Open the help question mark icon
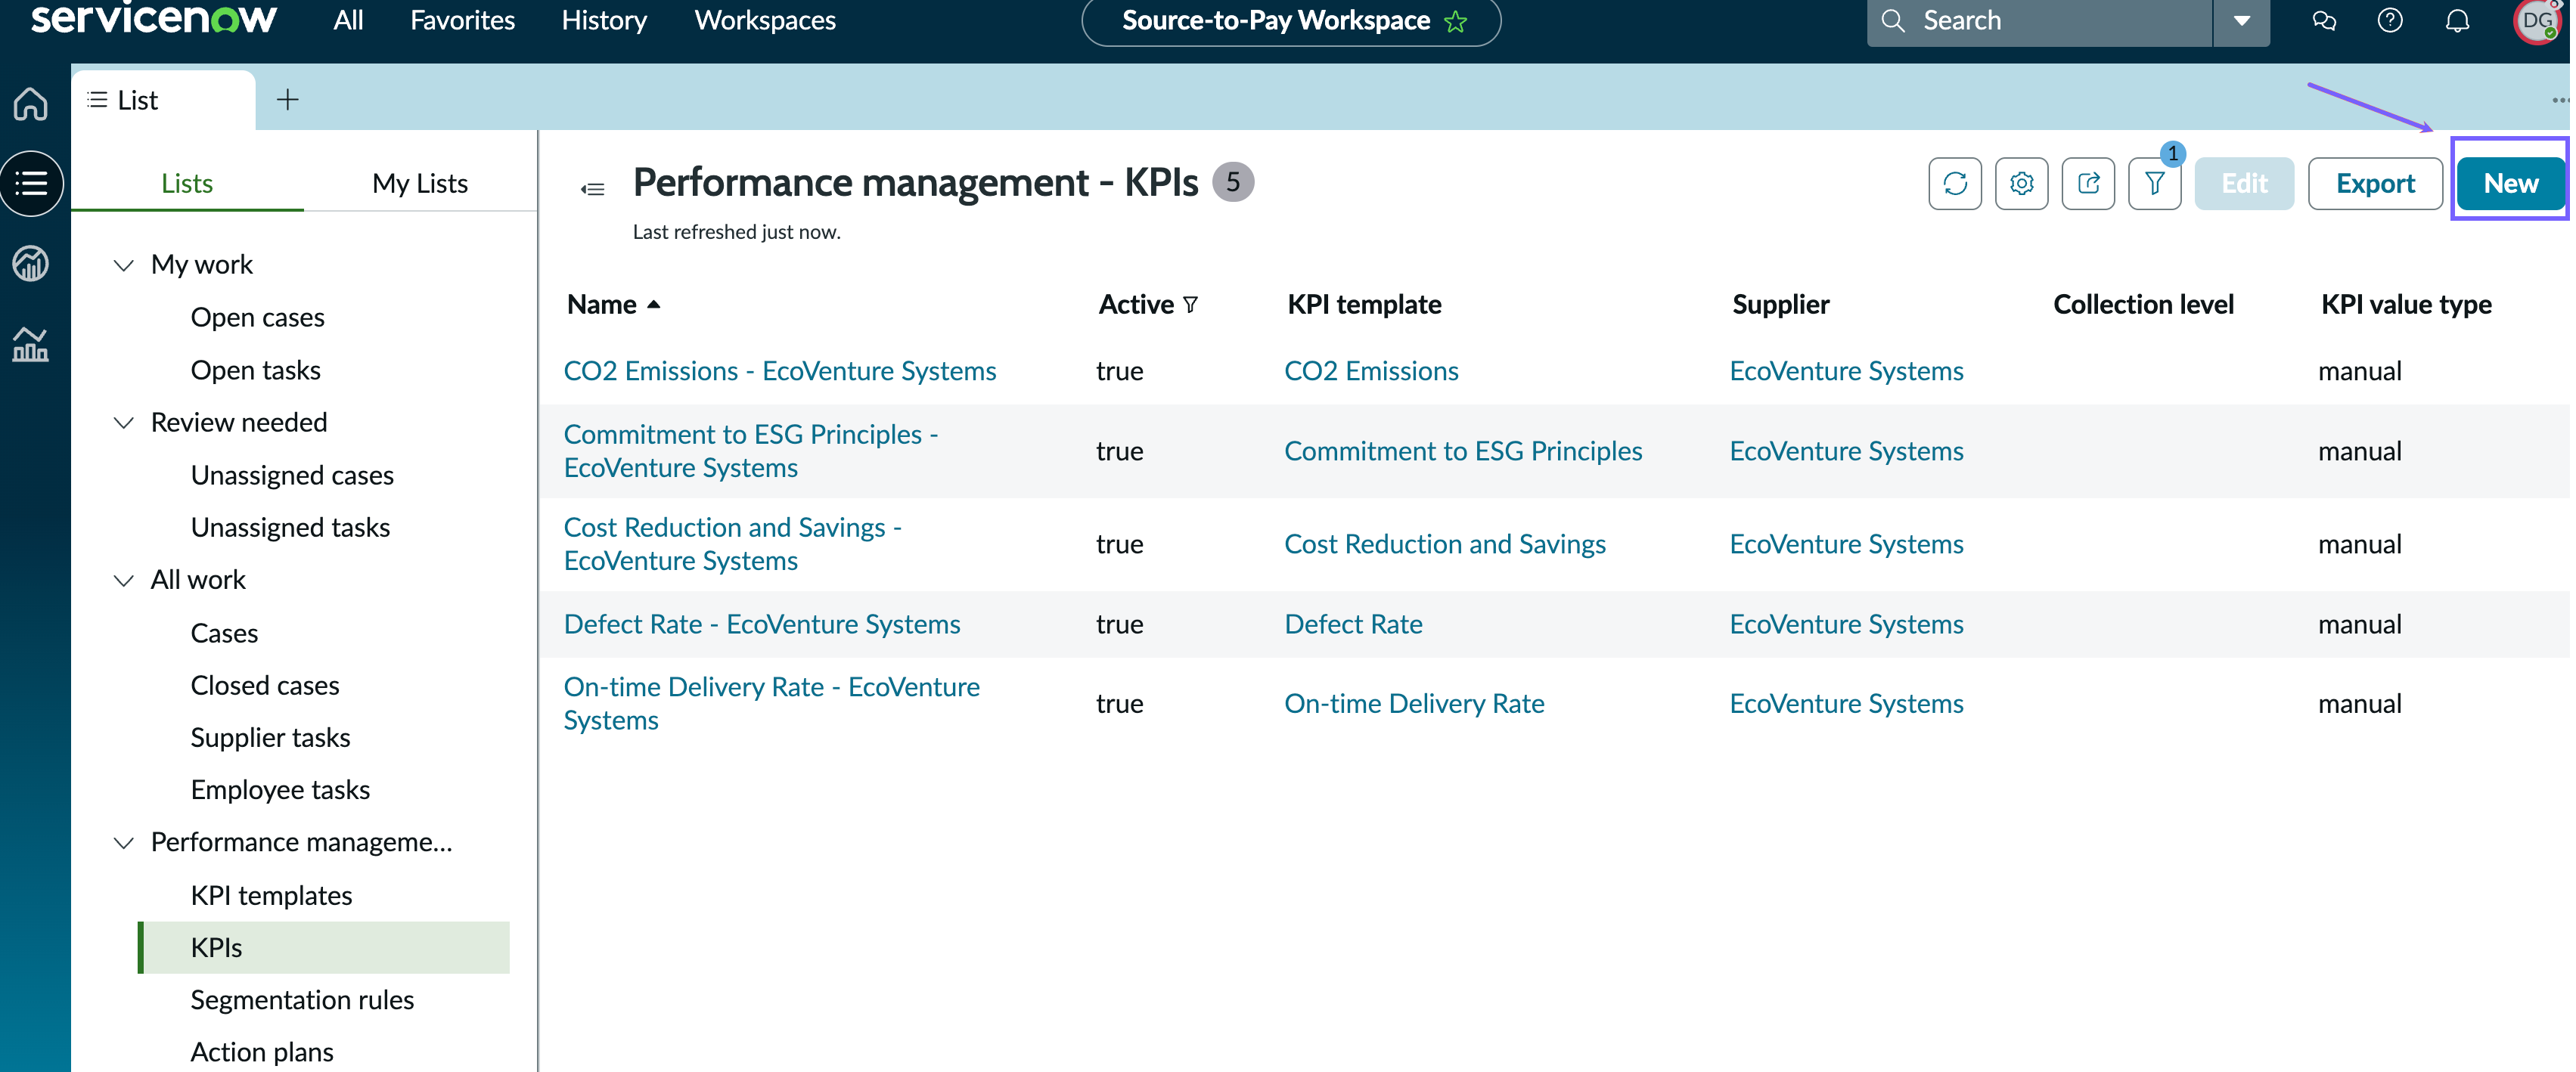The width and height of the screenshot is (2576, 1072). pyautogui.click(x=2390, y=20)
